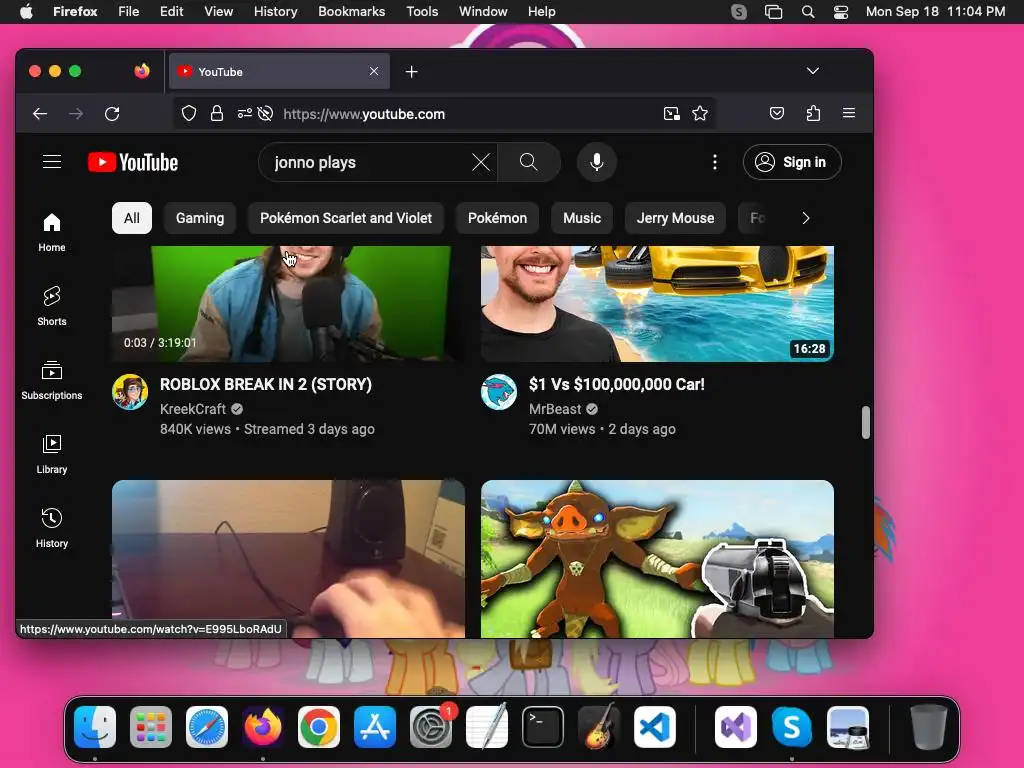The image size is (1024, 768).
Task: Select the Jerry Mouse filter chip
Action: 675,218
